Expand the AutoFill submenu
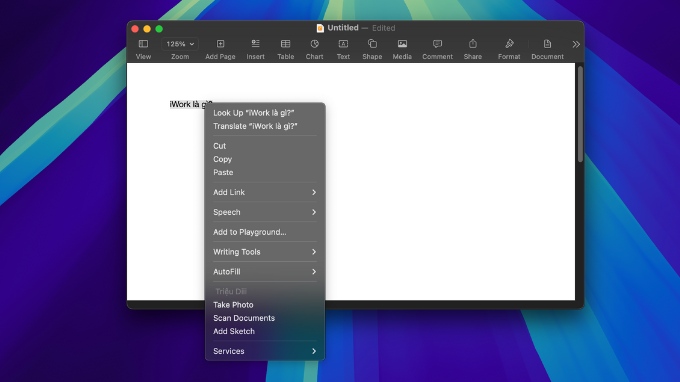Image resolution: width=680 pixels, height=382 pixels. (x=265, y=272)
